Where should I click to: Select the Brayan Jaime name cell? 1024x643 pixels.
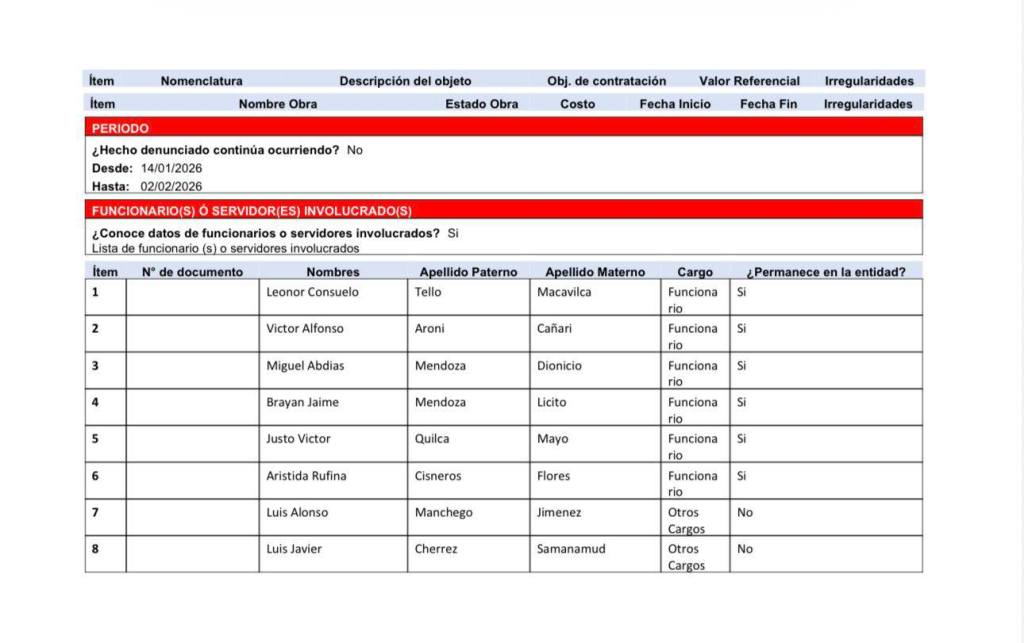click(302, 402)
